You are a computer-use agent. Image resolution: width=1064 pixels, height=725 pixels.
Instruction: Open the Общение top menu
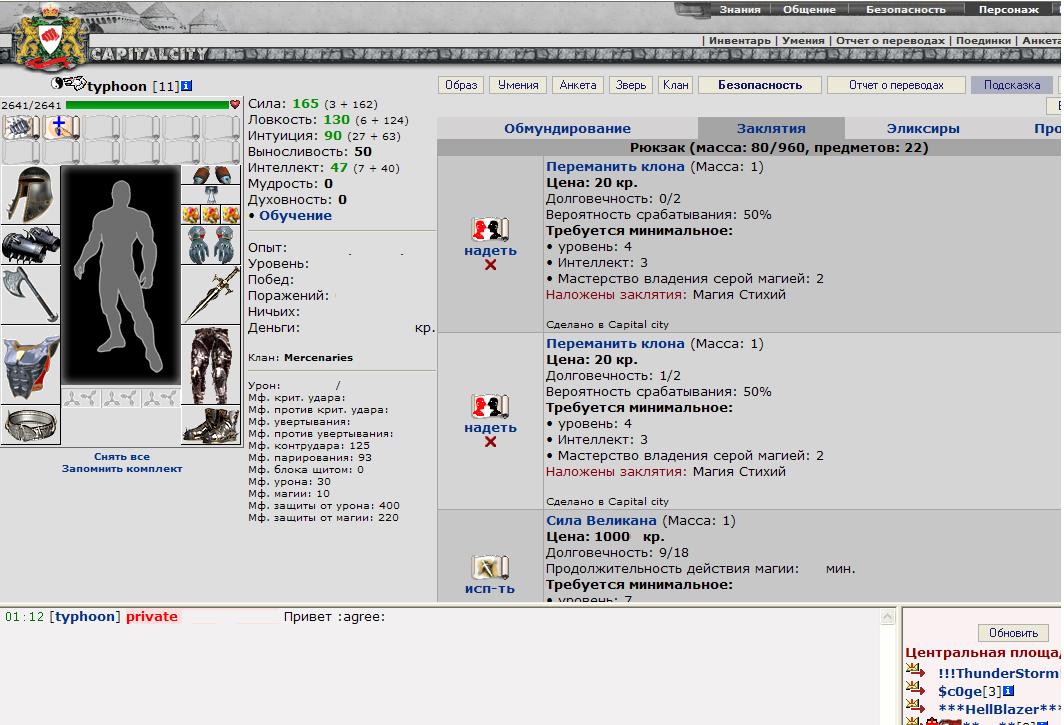pos(809,10)
